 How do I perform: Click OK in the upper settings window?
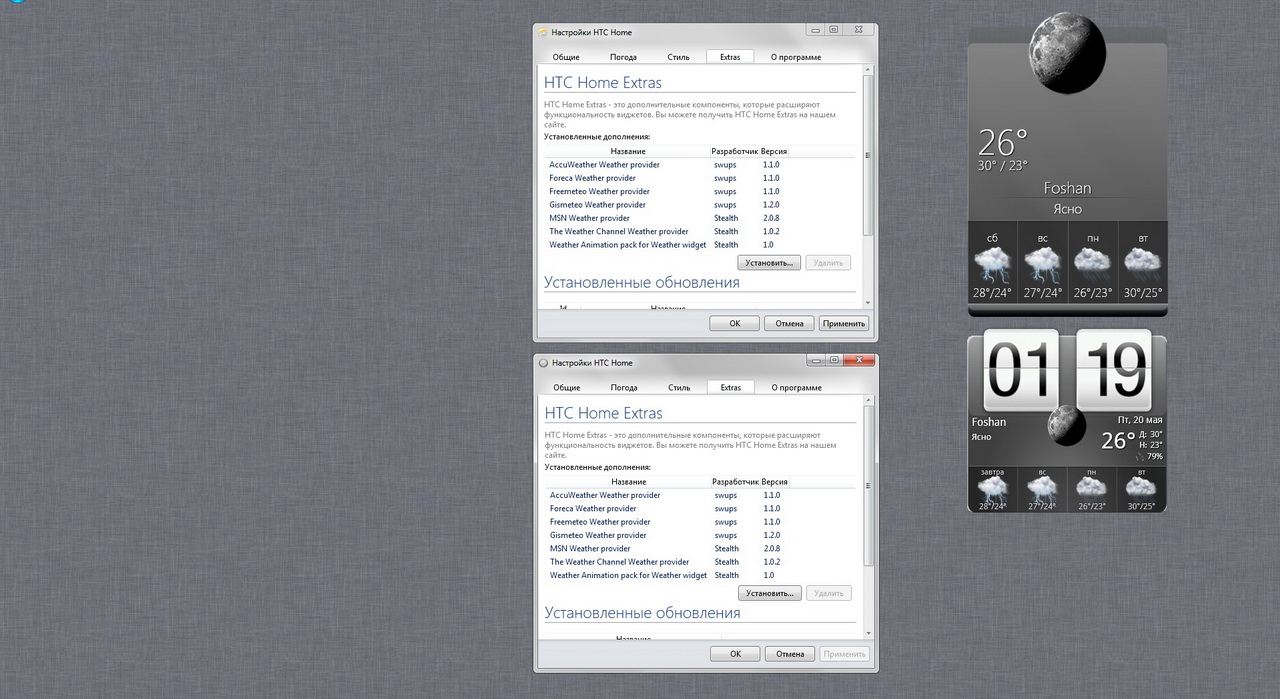click(x=735, y=323)
